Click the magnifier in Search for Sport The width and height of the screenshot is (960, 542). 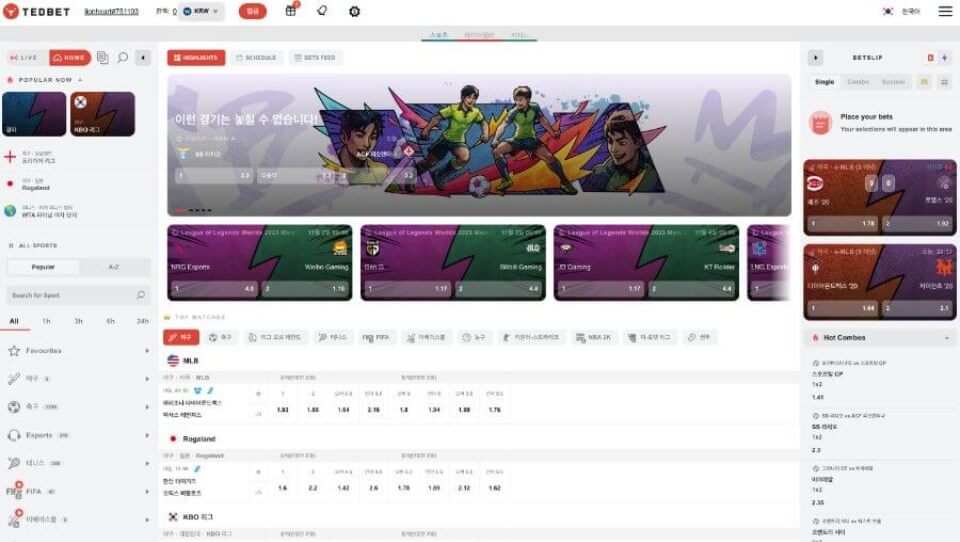tap(141, 295)
